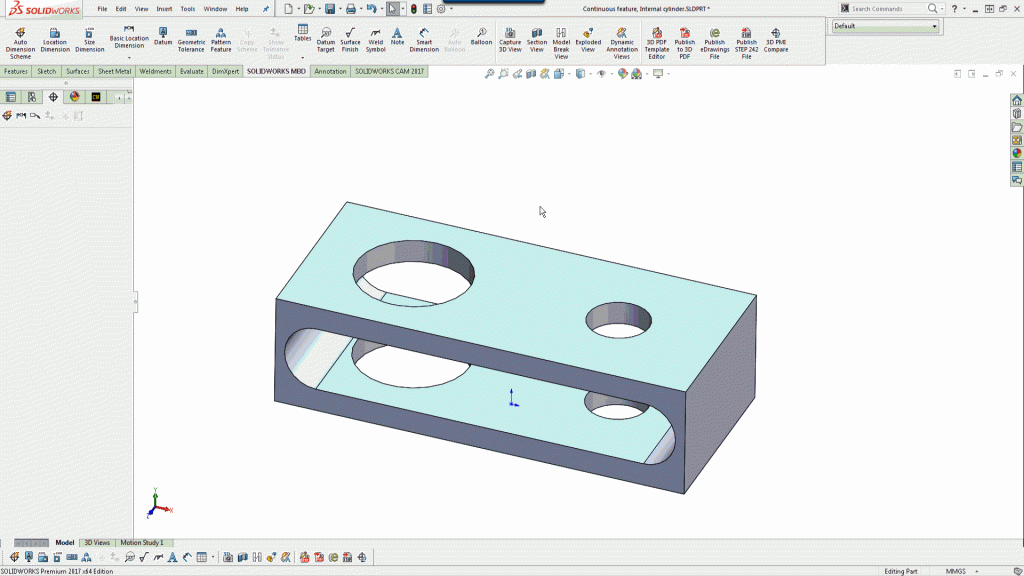The height and width of the screenshot is (576, 1024).
Task: Expand the View Orientation dropdown arrow
Action: pos(568,75)
